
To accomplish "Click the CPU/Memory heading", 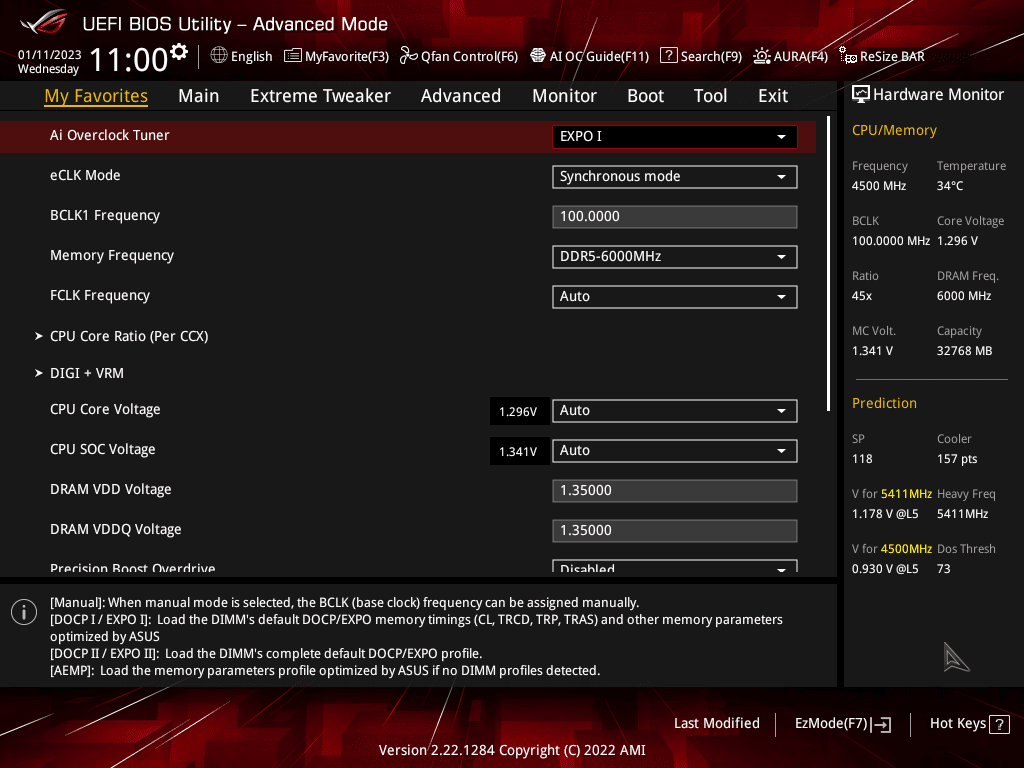I will coord(894,130).
